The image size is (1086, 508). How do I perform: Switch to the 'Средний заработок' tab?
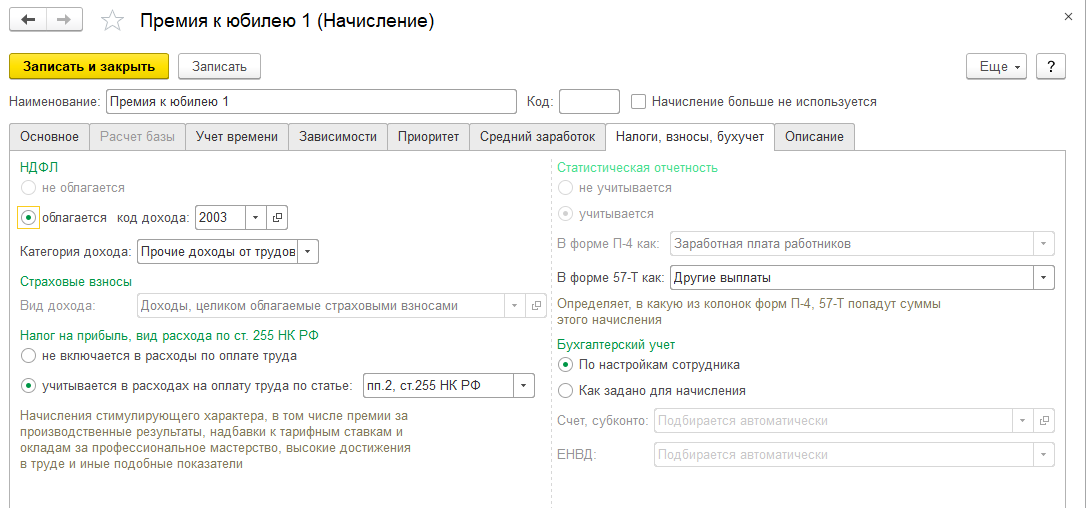(537, 137)
